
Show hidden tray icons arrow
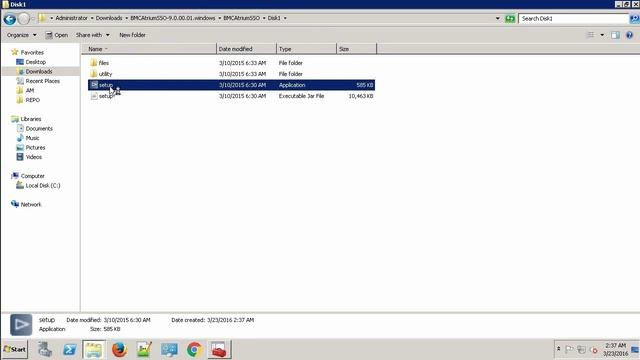click(558, 349)
